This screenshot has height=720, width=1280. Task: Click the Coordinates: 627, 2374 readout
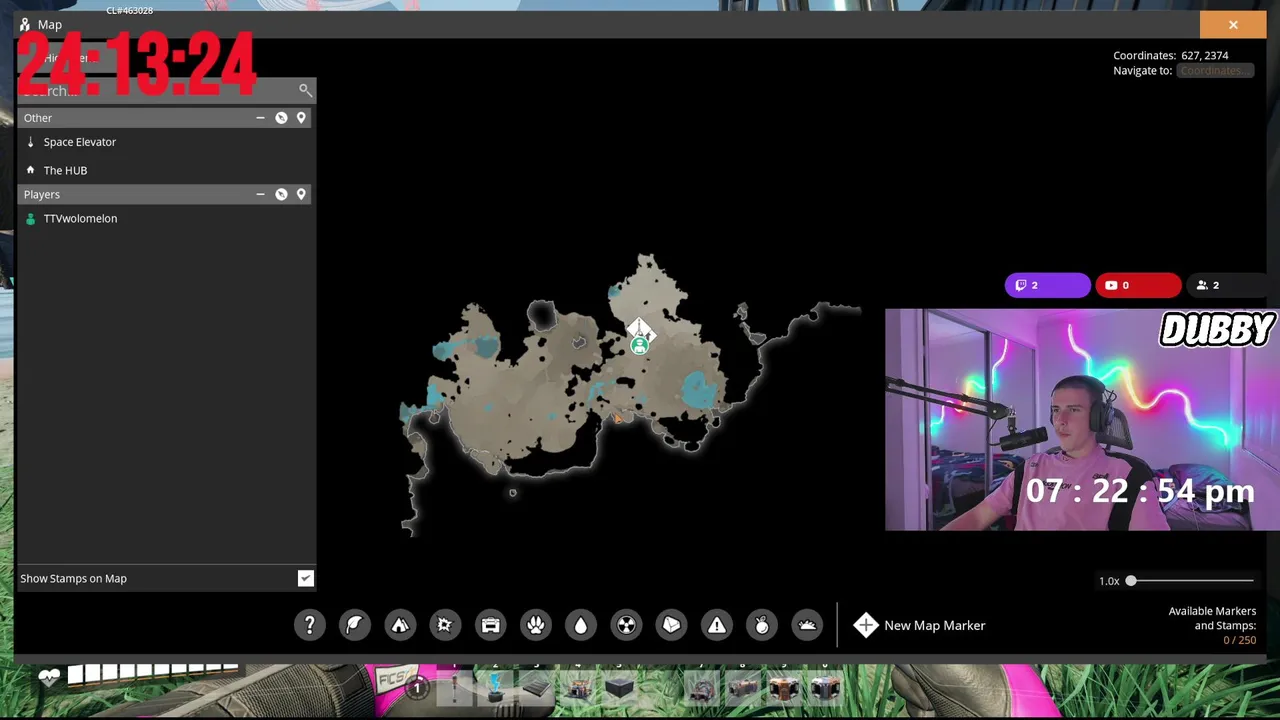[1171, 56]
